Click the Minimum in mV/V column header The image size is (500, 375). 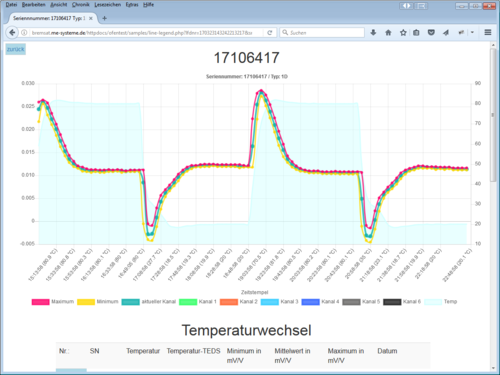coord(244,356)
